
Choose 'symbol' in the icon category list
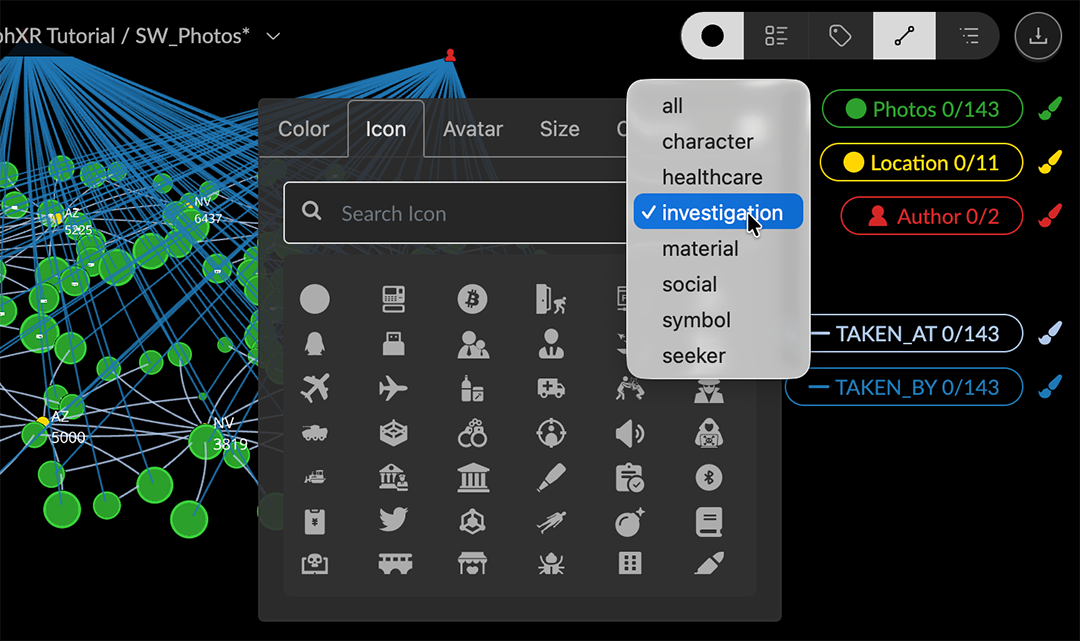696,320
